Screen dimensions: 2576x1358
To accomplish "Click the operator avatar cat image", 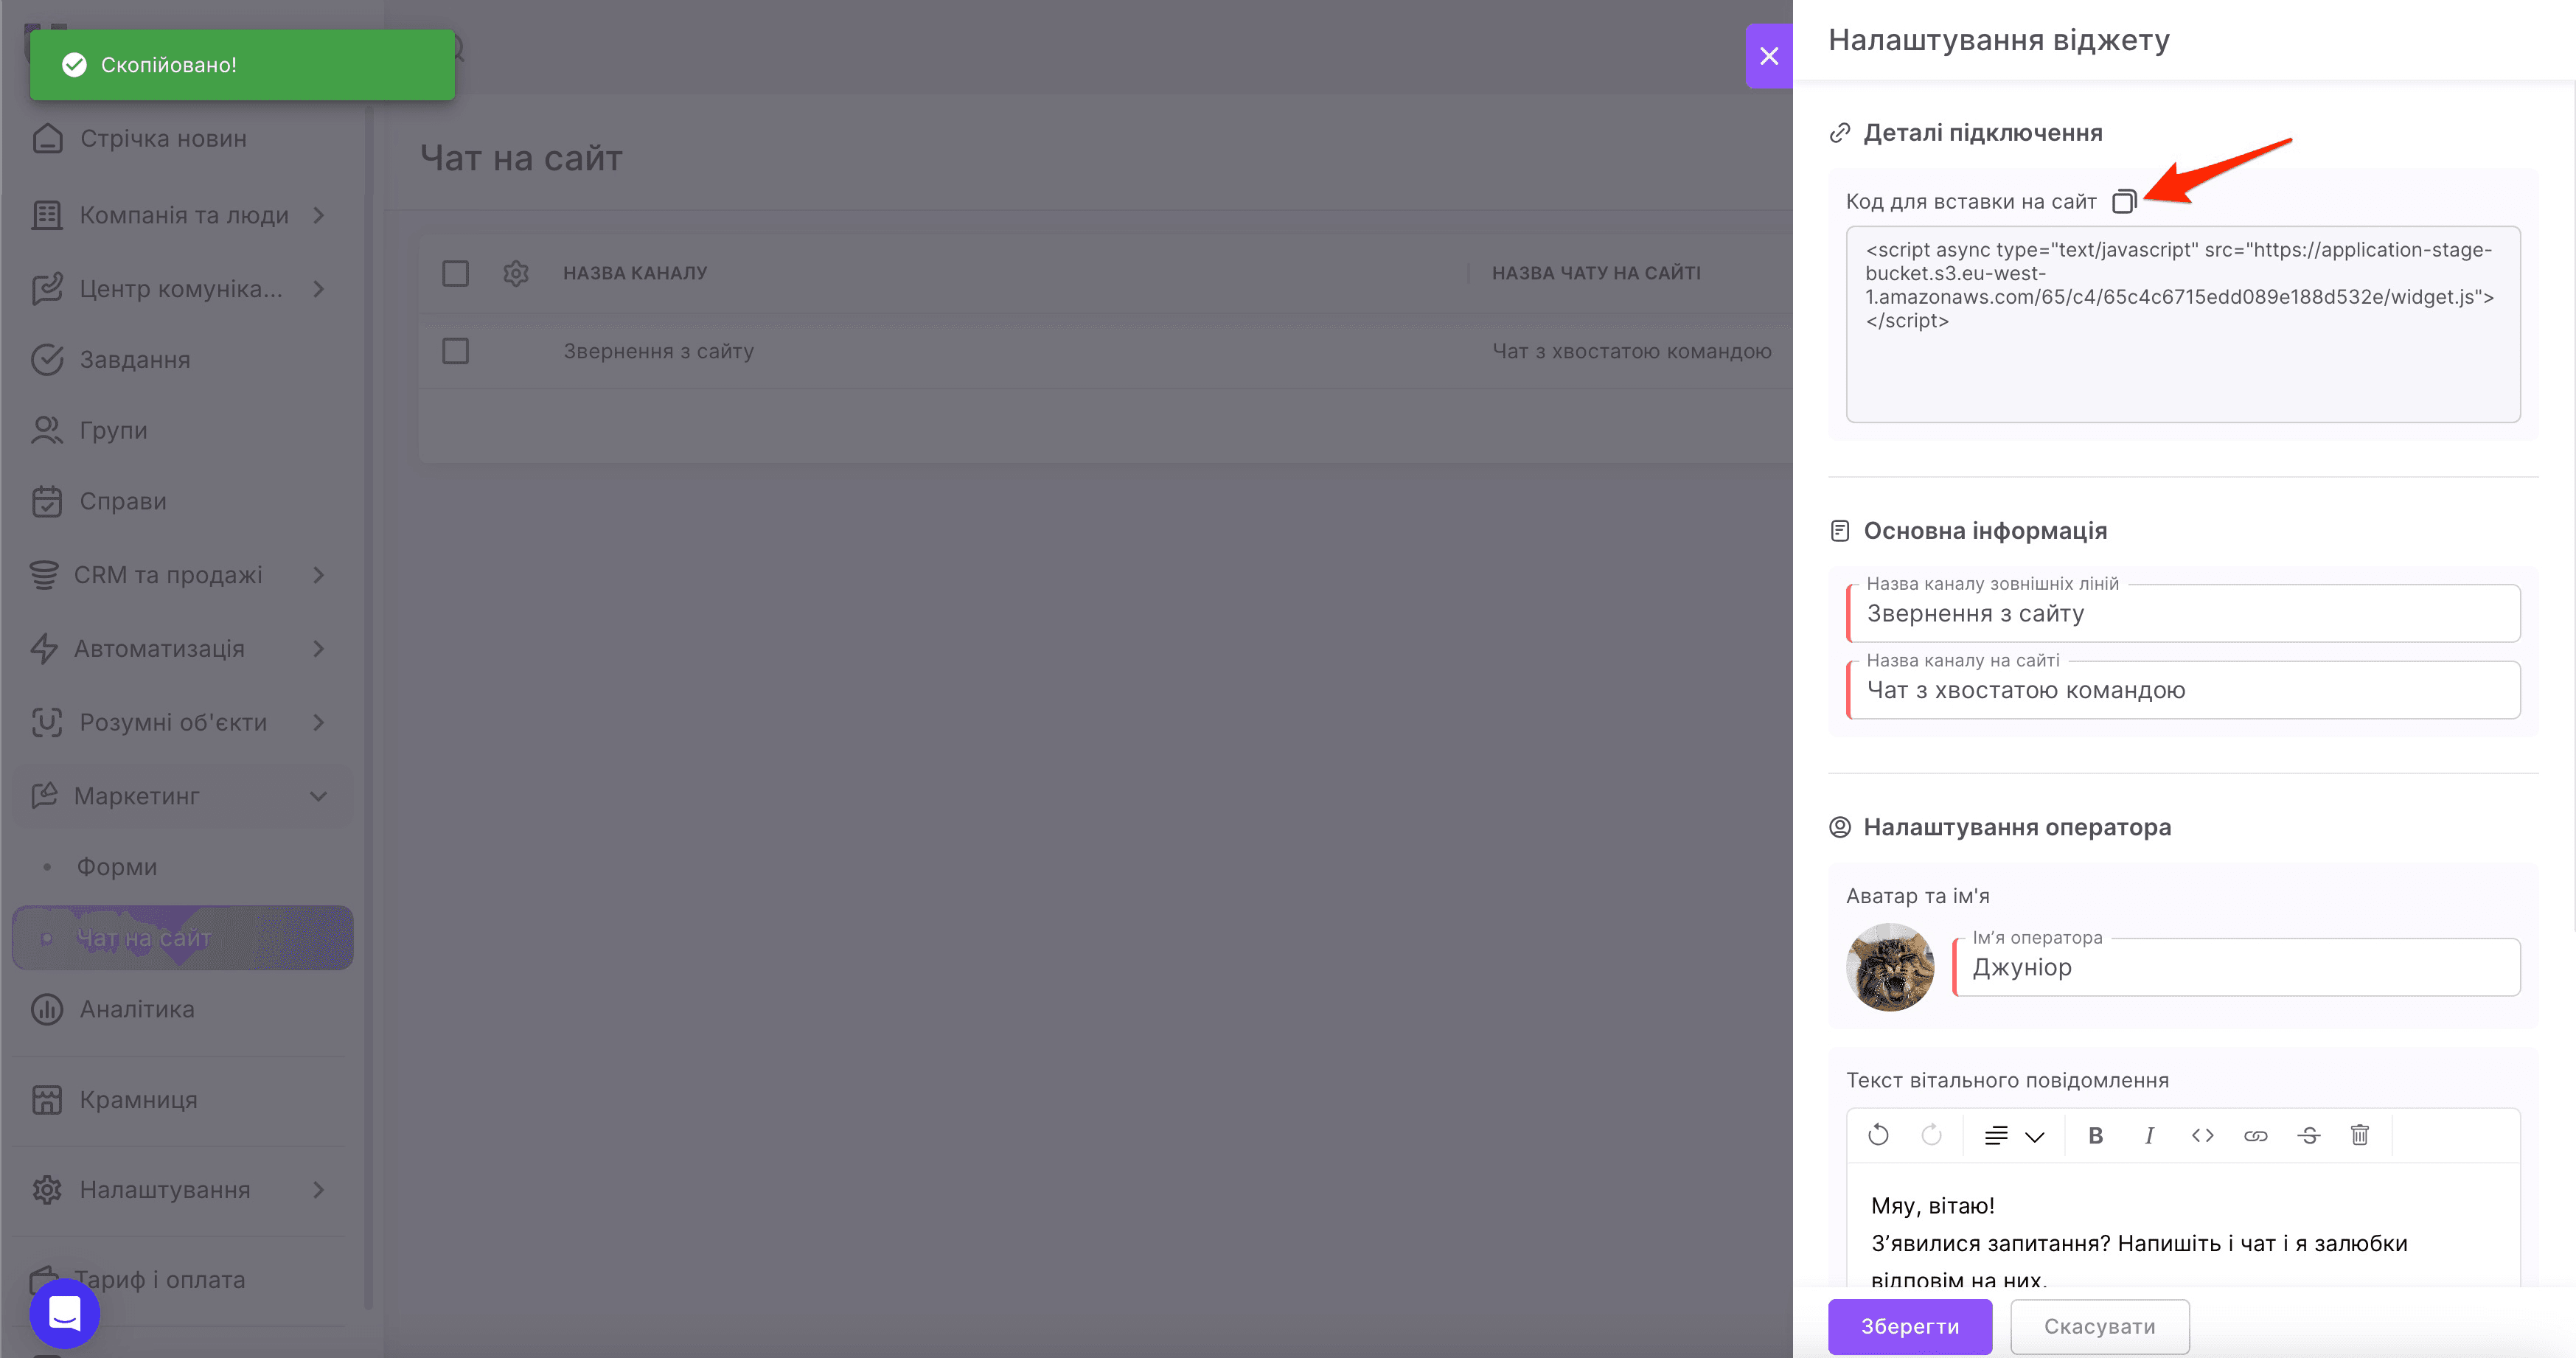I will point(1890,966).
